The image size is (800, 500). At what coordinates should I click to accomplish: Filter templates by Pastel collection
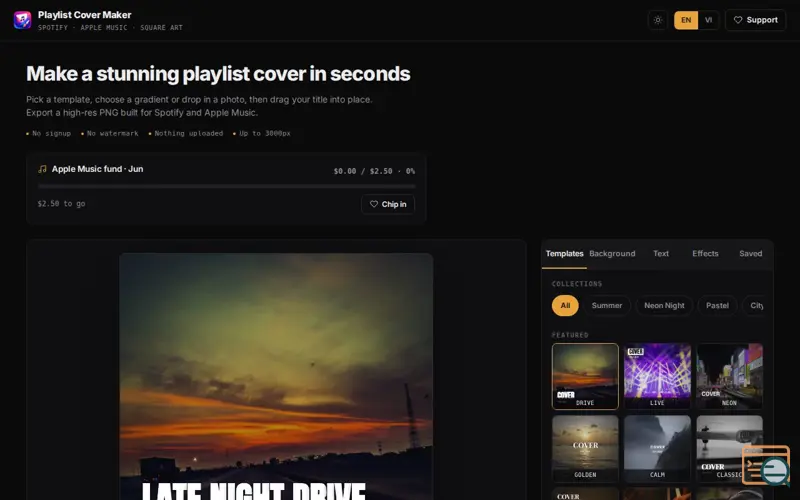(x=717, y=306)
